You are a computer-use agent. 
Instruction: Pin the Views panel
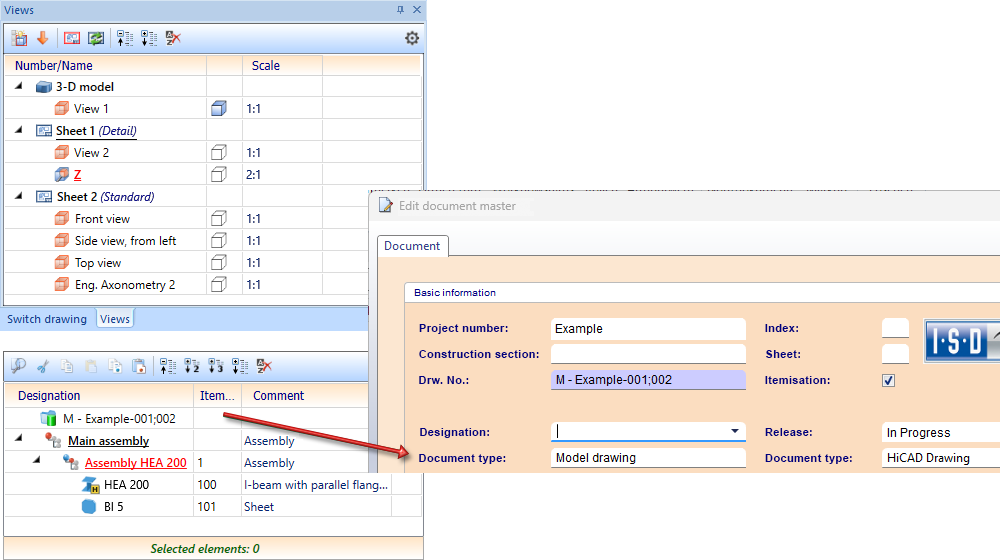[400, 10]
